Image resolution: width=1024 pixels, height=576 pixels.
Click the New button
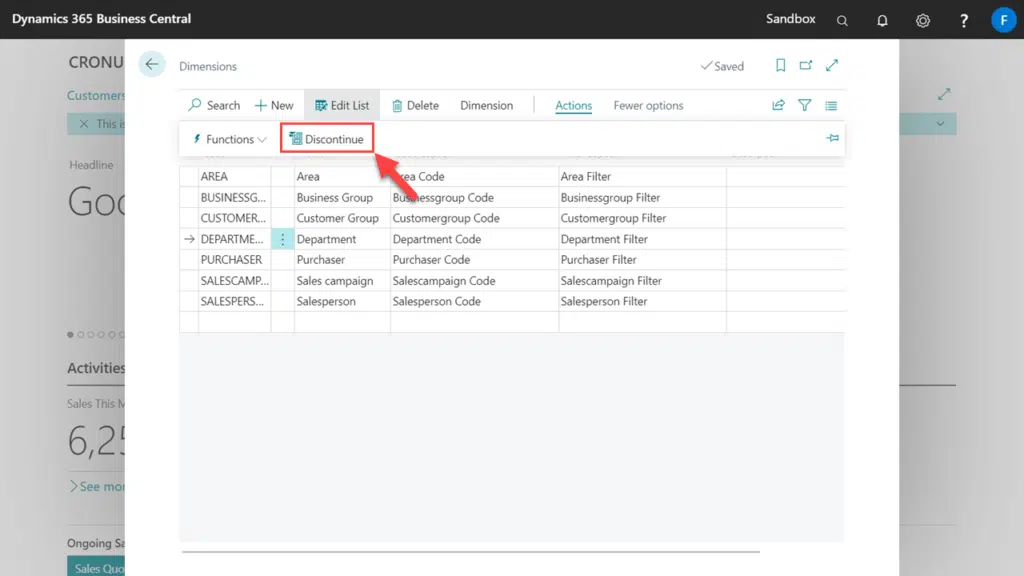(x=274, y=105)
